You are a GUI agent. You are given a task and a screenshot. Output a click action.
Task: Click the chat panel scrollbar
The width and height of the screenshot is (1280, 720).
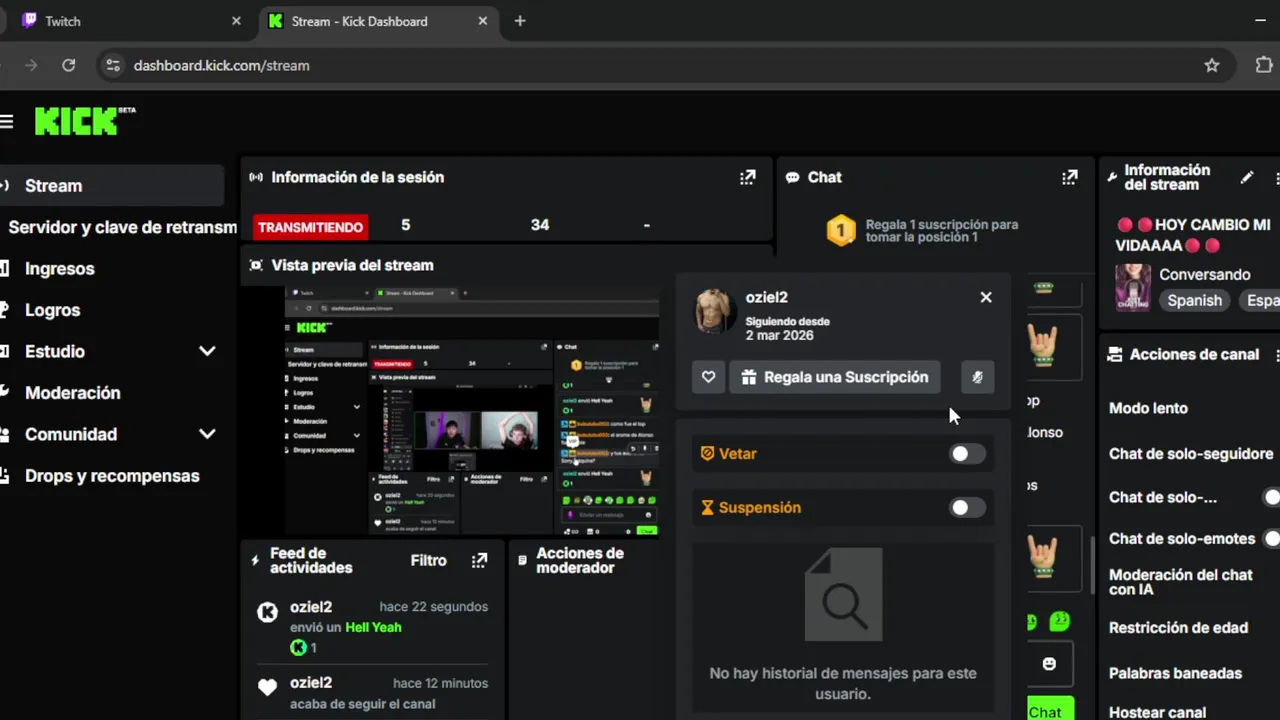[1092, 564]
